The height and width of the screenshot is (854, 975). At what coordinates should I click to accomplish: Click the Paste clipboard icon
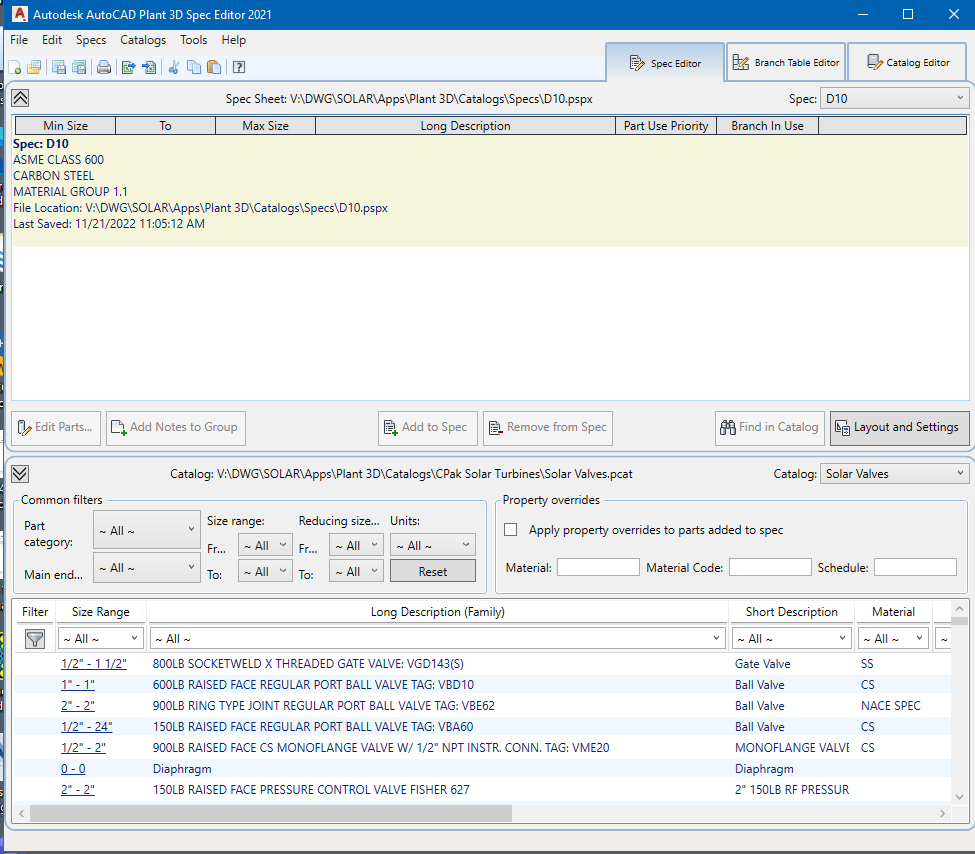click(213, 67)
